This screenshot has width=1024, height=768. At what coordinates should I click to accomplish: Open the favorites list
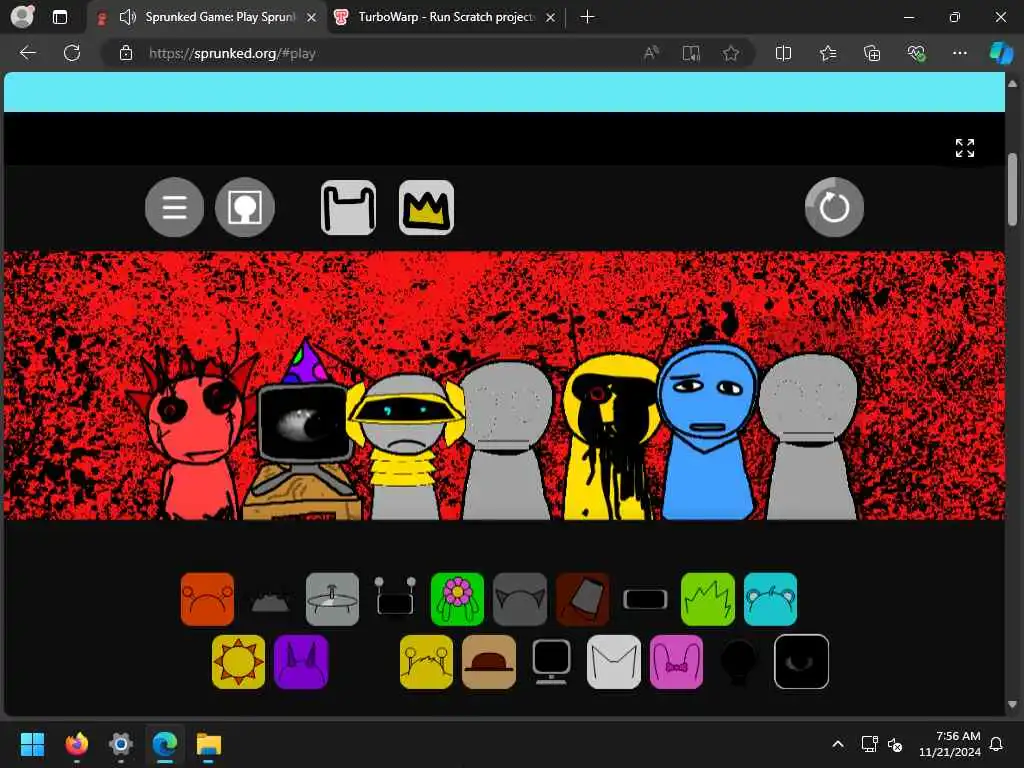(x=827, y=53)
